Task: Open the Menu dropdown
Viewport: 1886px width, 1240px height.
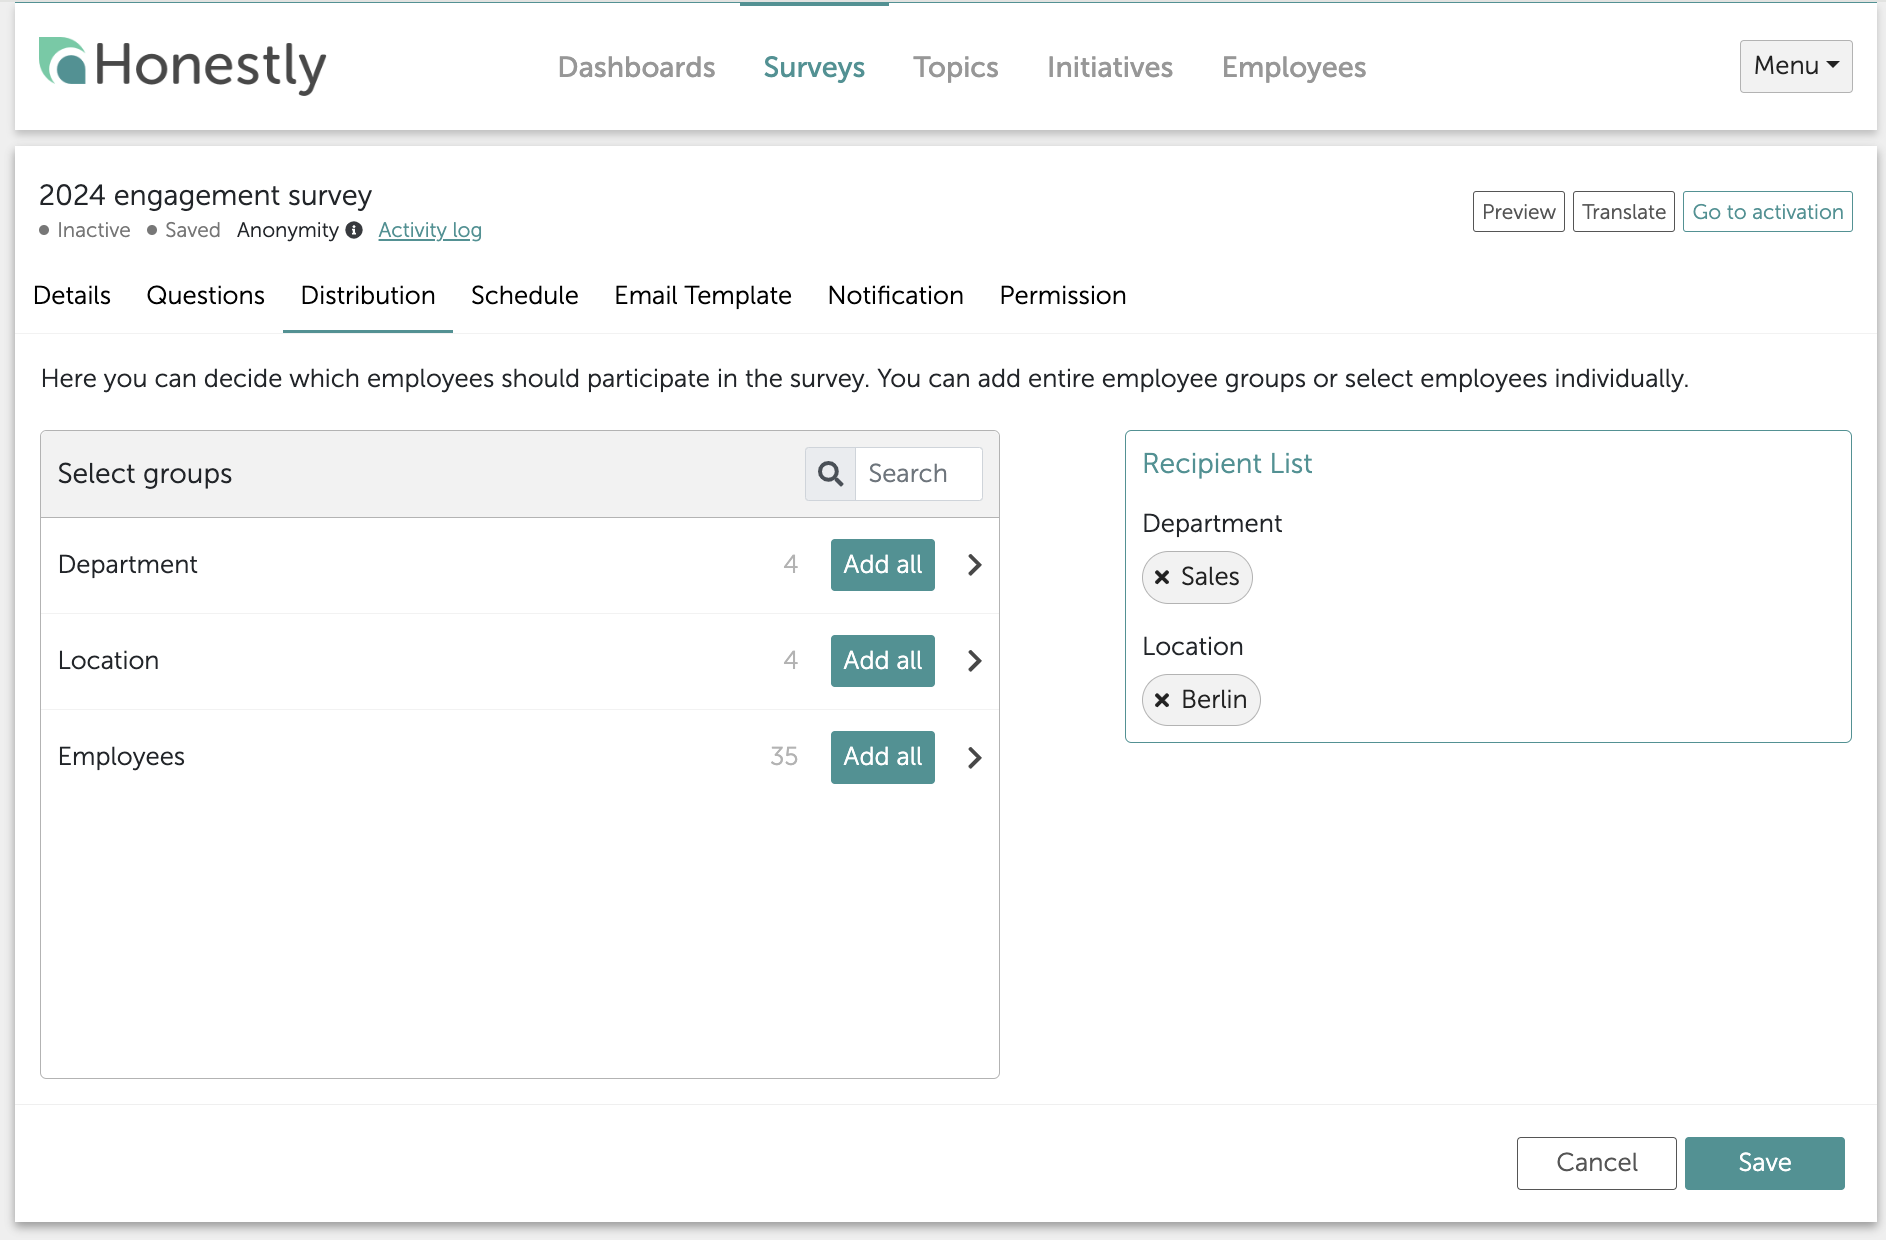Action: coord(1795,66)
